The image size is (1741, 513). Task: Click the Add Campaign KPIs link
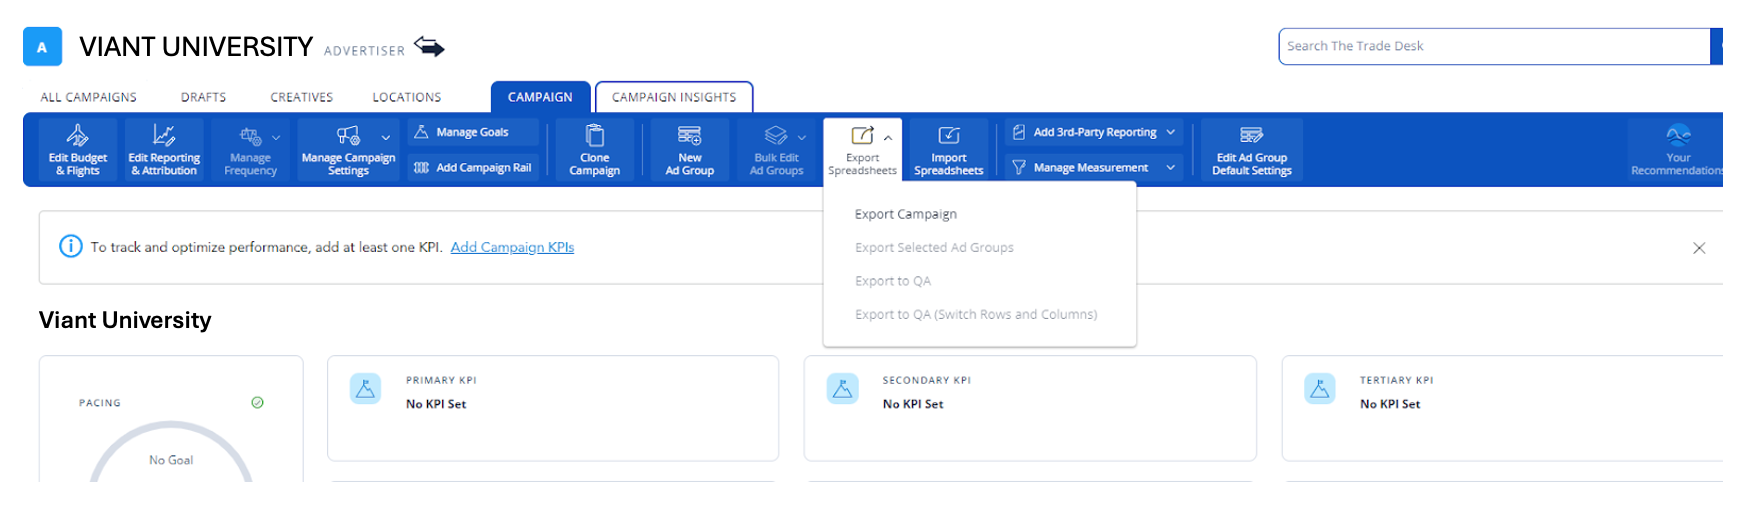point(512,247)
